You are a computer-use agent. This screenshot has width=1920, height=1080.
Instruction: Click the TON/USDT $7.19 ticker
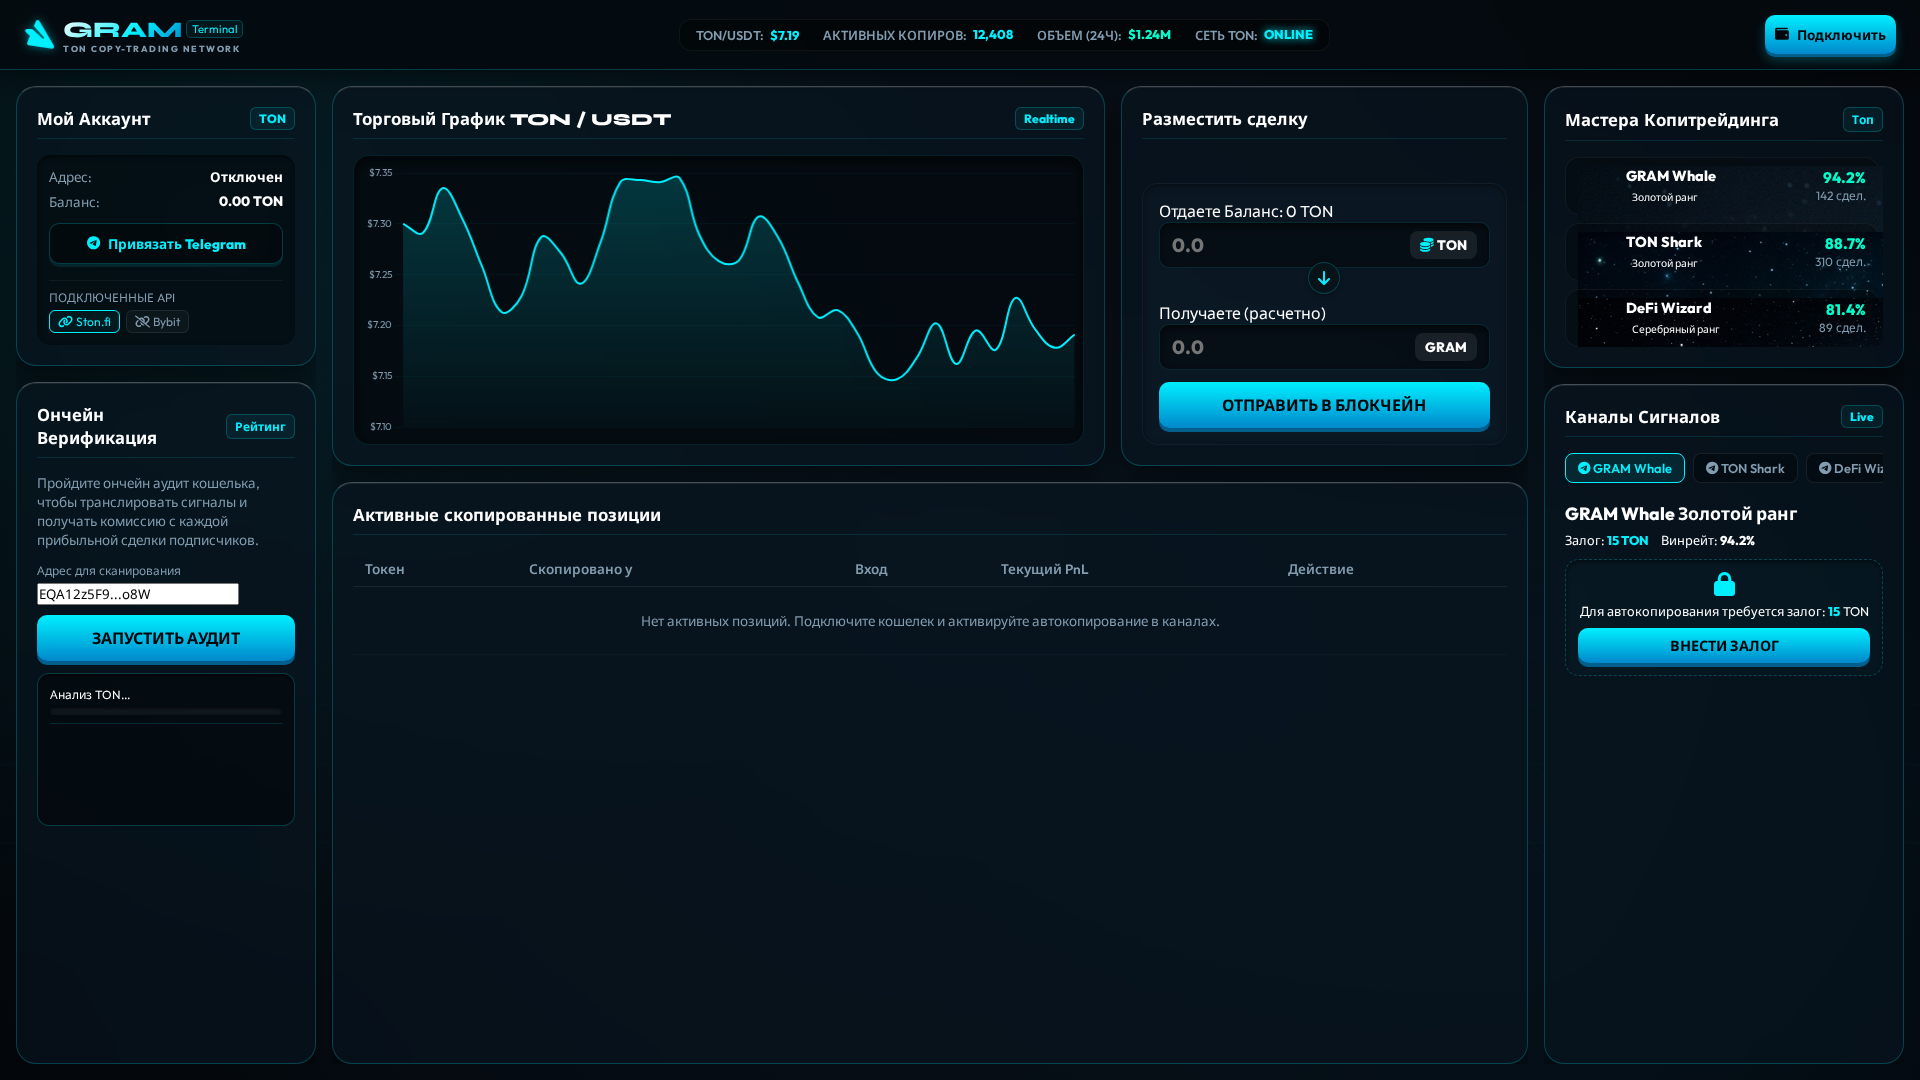pyautogui.click(x=747, y=35)
